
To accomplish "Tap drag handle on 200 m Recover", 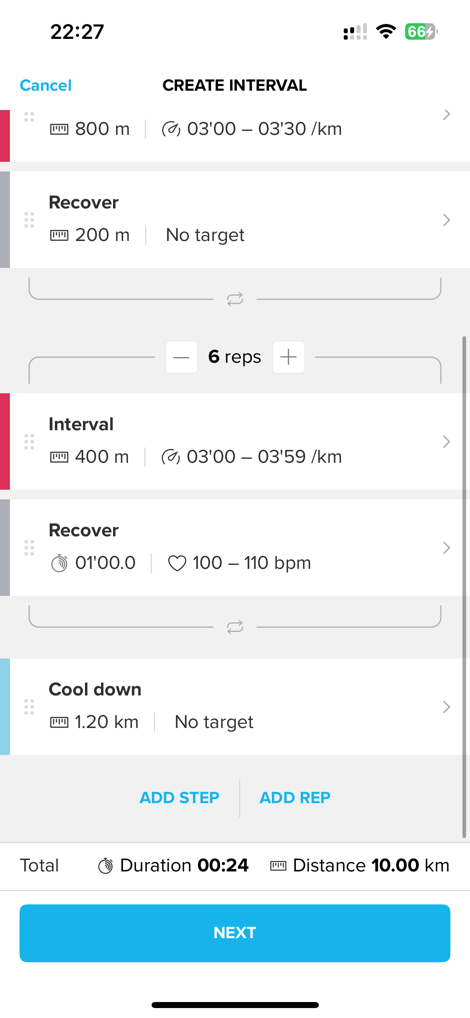I will coord(29,220).
